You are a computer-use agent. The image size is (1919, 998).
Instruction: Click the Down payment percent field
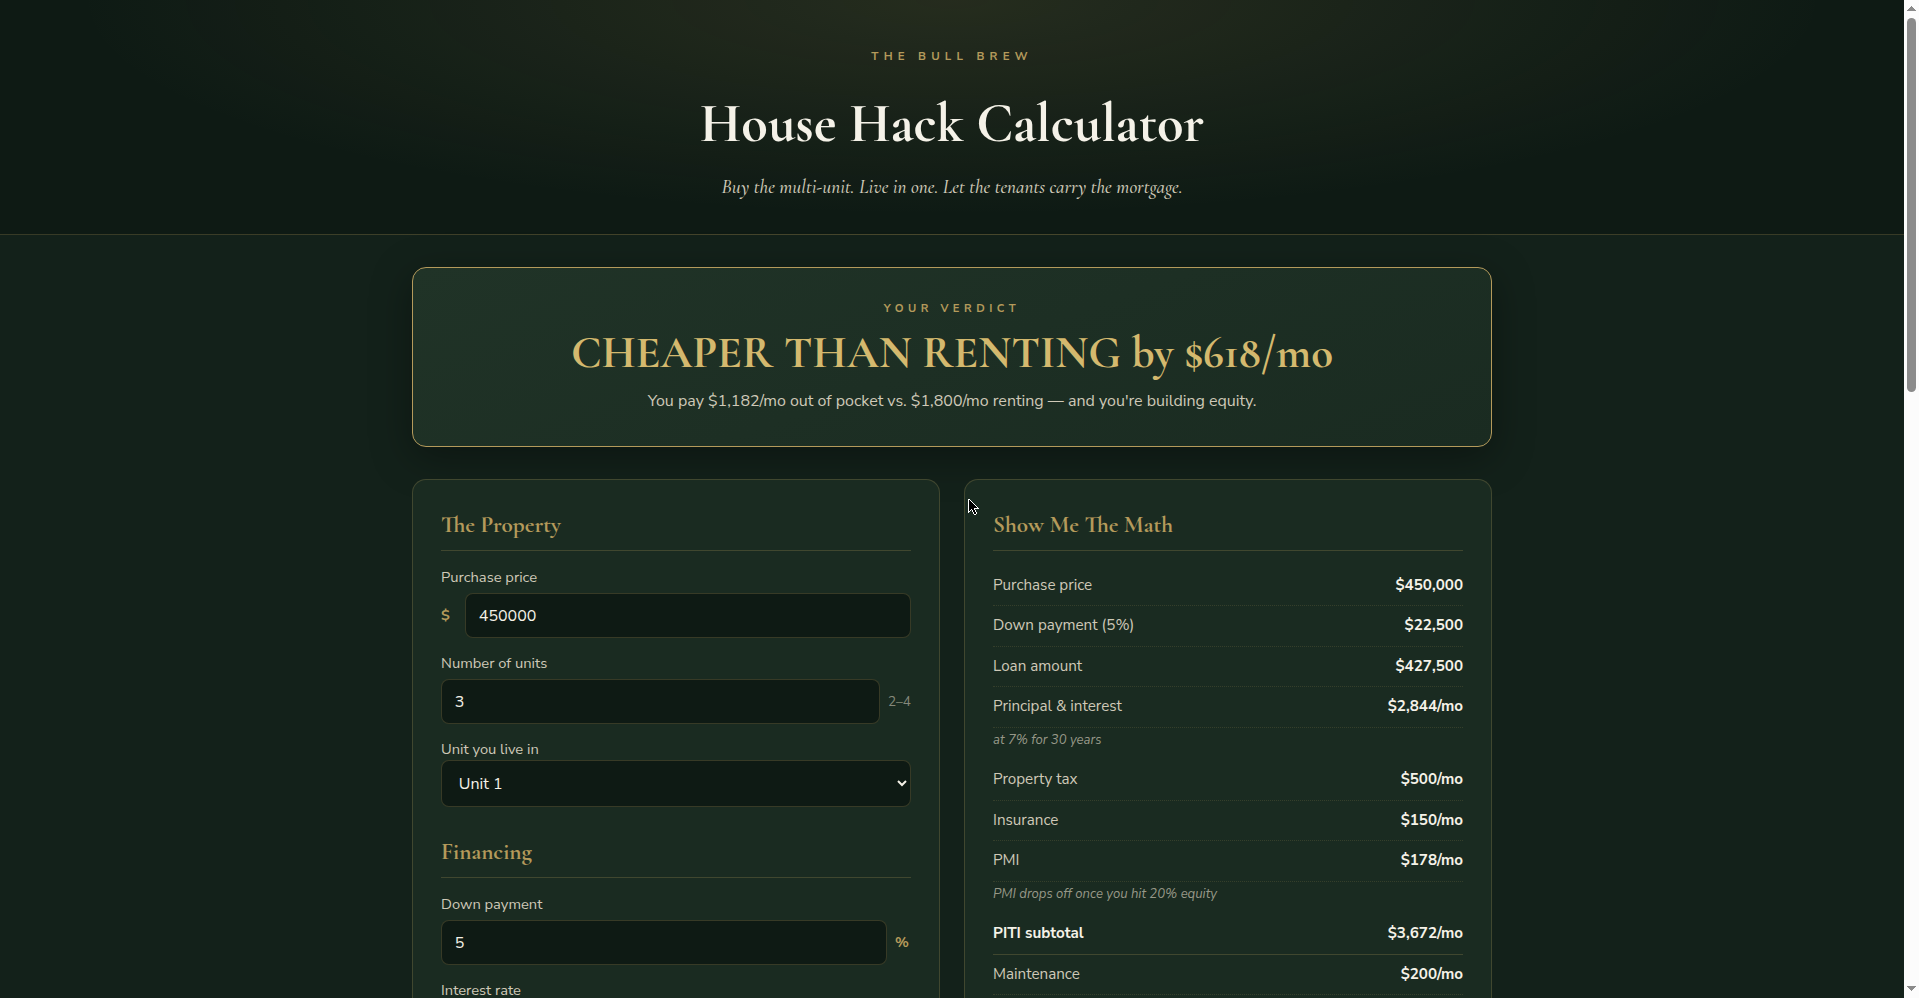664,942
